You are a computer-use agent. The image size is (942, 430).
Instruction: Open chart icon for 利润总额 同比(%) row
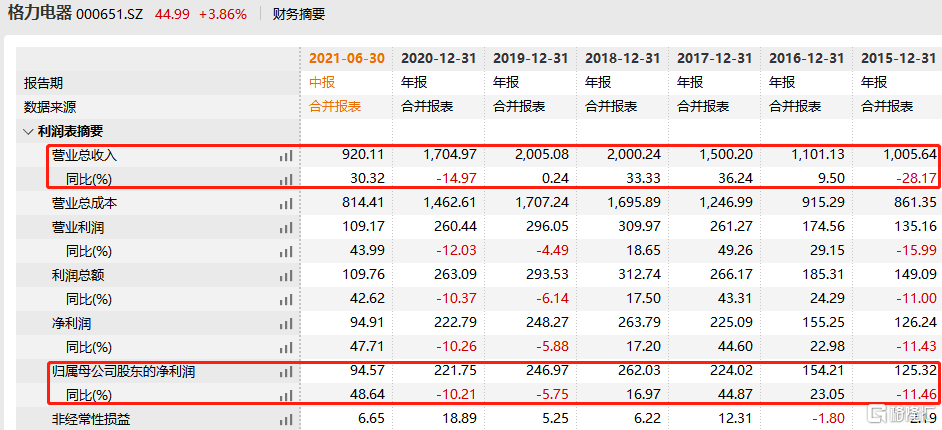pos(286,299)
